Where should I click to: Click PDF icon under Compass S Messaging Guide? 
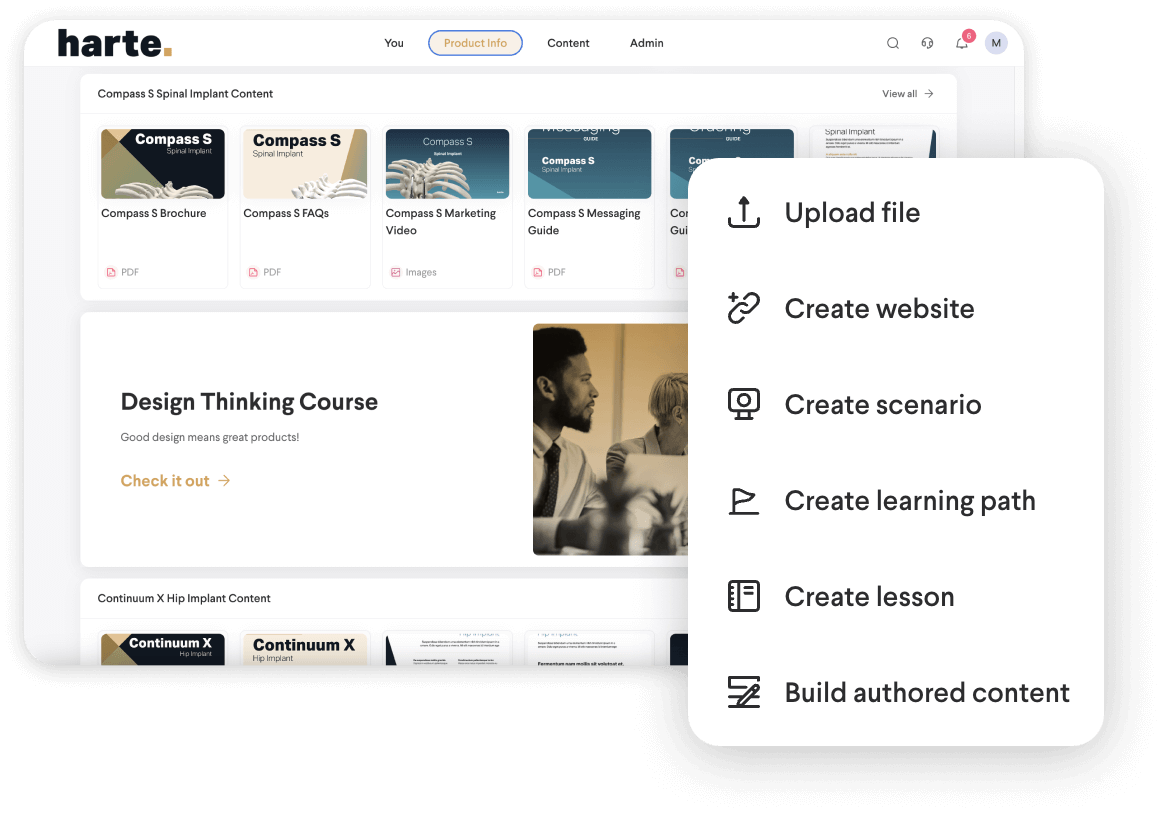538,273
